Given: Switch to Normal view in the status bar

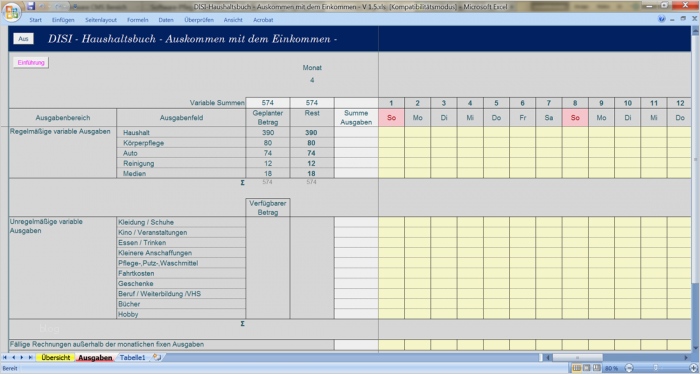Looking at the screenshot, I should pyautogui.click(x=576, y=368).
